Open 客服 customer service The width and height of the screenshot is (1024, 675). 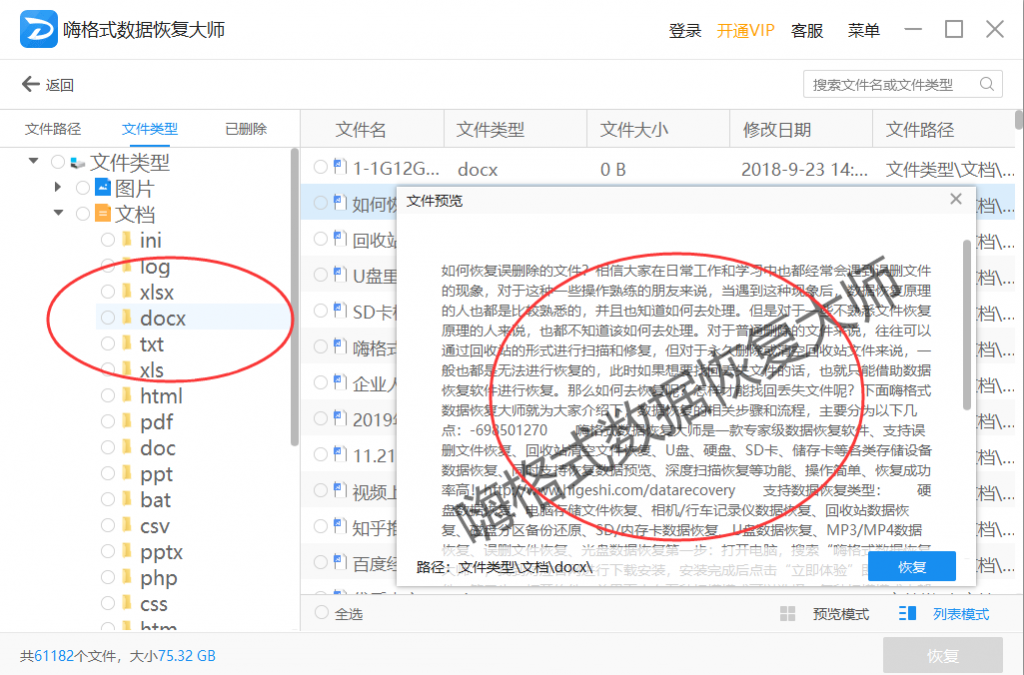click(x=807, y=31)
